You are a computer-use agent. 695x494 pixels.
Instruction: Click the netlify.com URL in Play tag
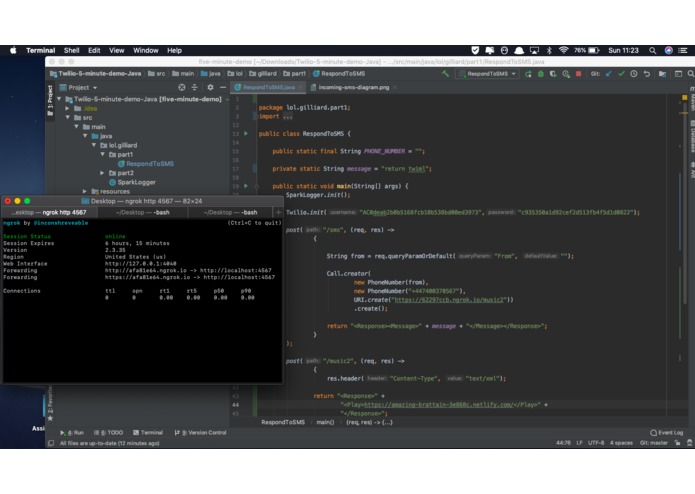coord(439,405)
